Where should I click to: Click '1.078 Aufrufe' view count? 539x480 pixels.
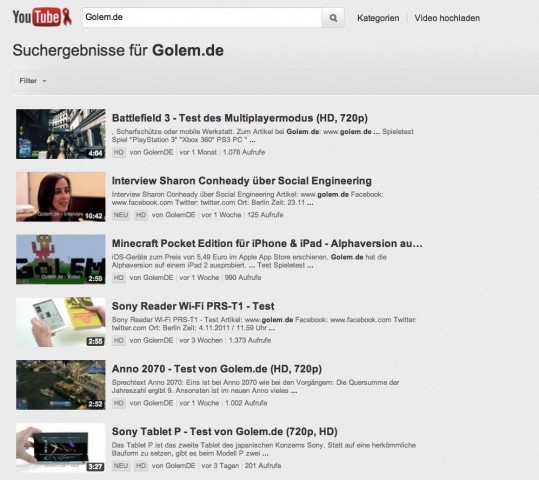click(x=244, y=152)
